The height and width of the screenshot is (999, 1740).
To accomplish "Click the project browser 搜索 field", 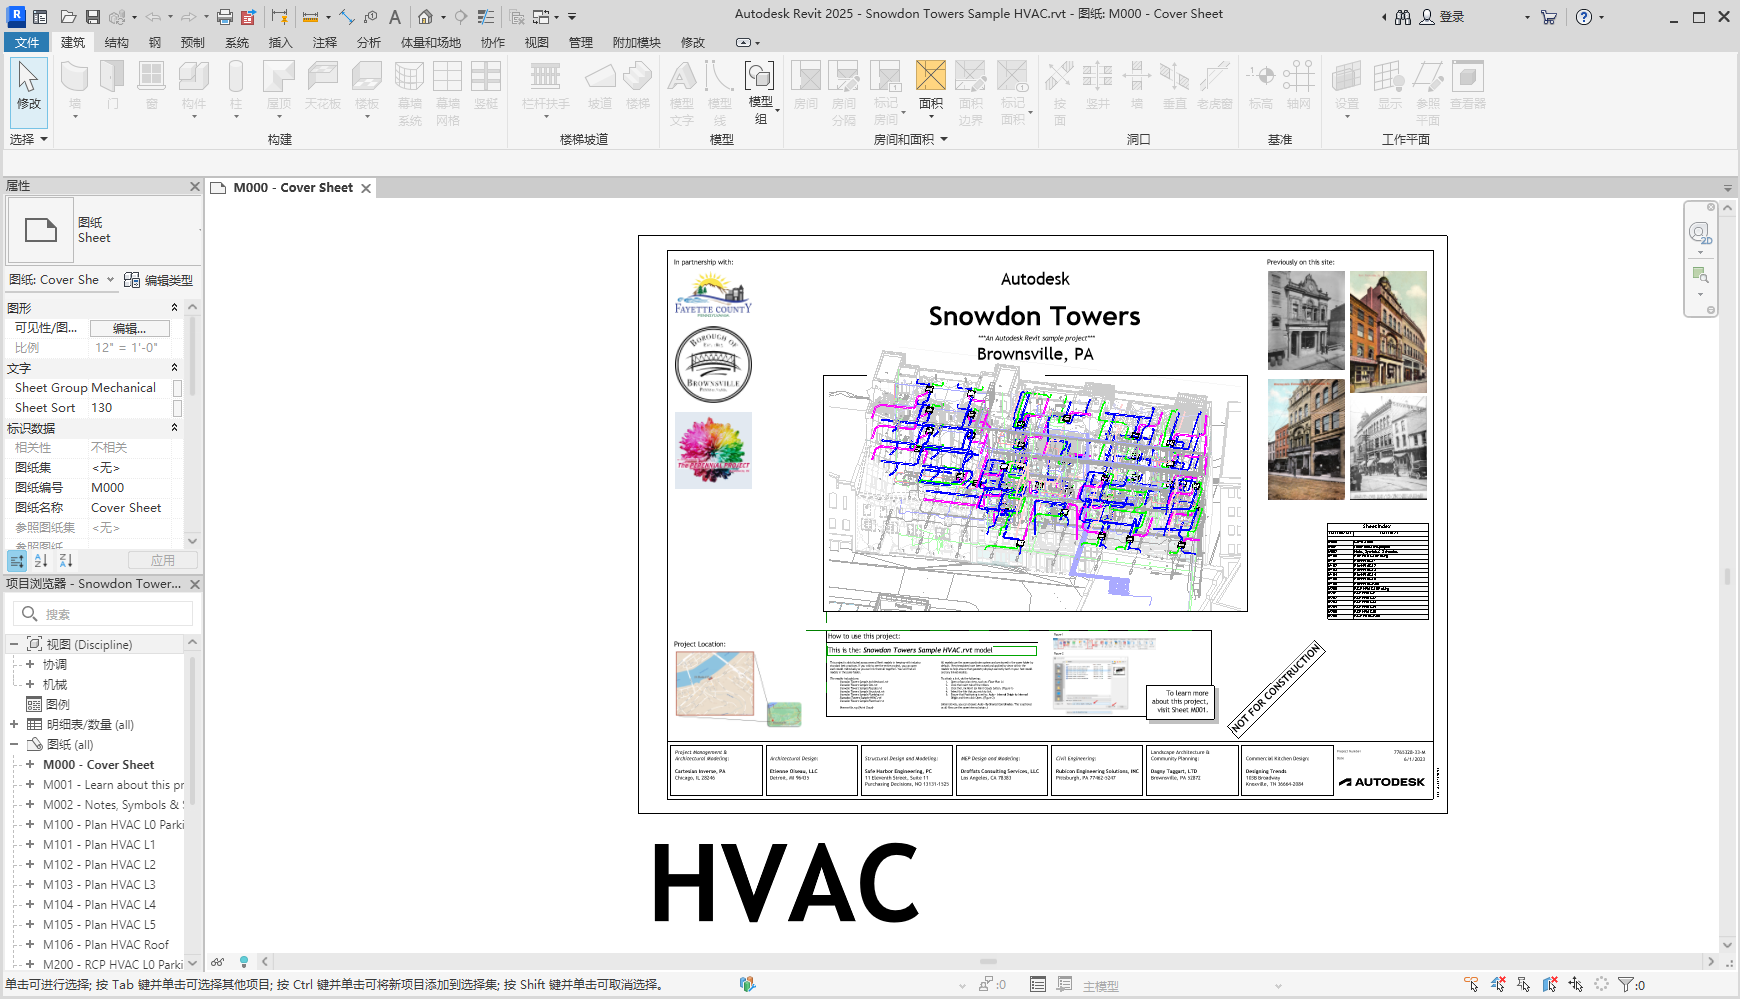I will click(x=103, y=614).
